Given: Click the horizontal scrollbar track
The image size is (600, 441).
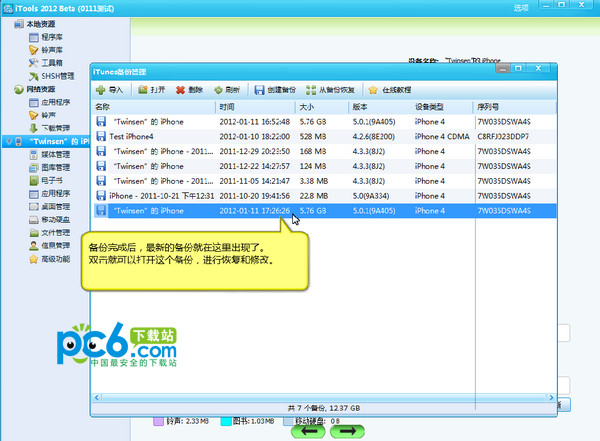Looking at the screenshot, I should [x=324, y=397].
